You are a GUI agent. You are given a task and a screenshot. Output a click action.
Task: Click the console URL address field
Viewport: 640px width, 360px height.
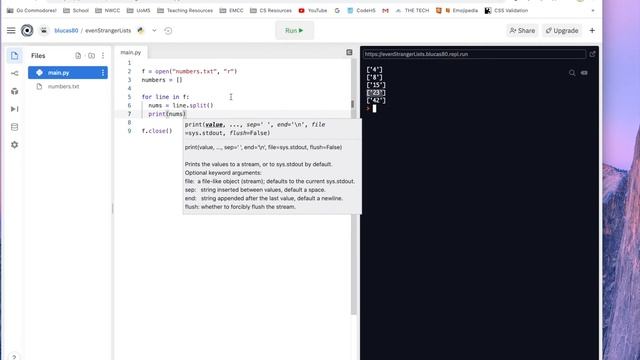point(474,54)
